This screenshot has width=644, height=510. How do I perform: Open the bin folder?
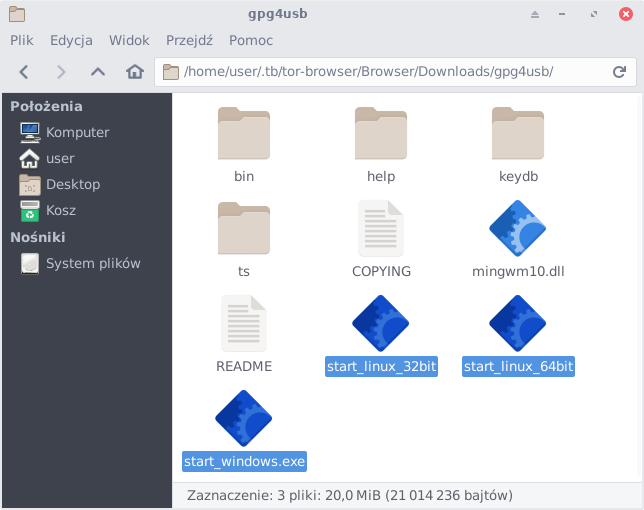coord(244,134)
